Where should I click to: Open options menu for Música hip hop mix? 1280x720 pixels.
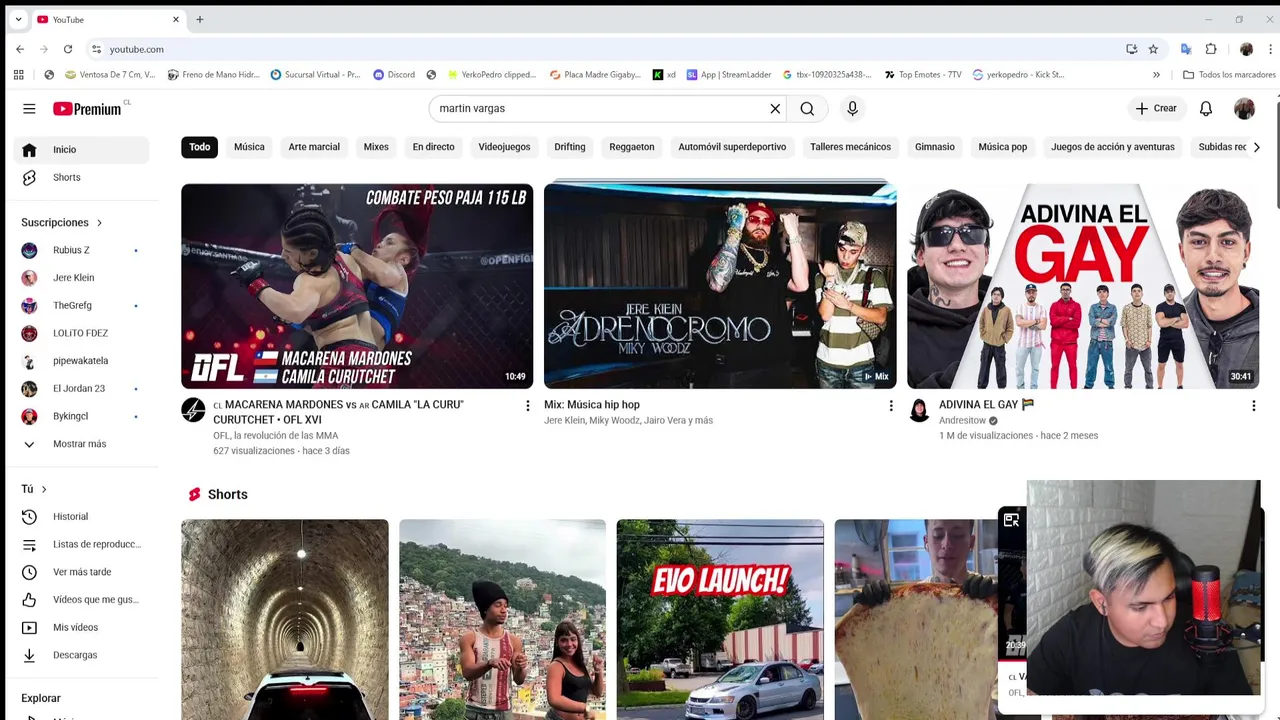pyautogui.click(x=891, y=406)
